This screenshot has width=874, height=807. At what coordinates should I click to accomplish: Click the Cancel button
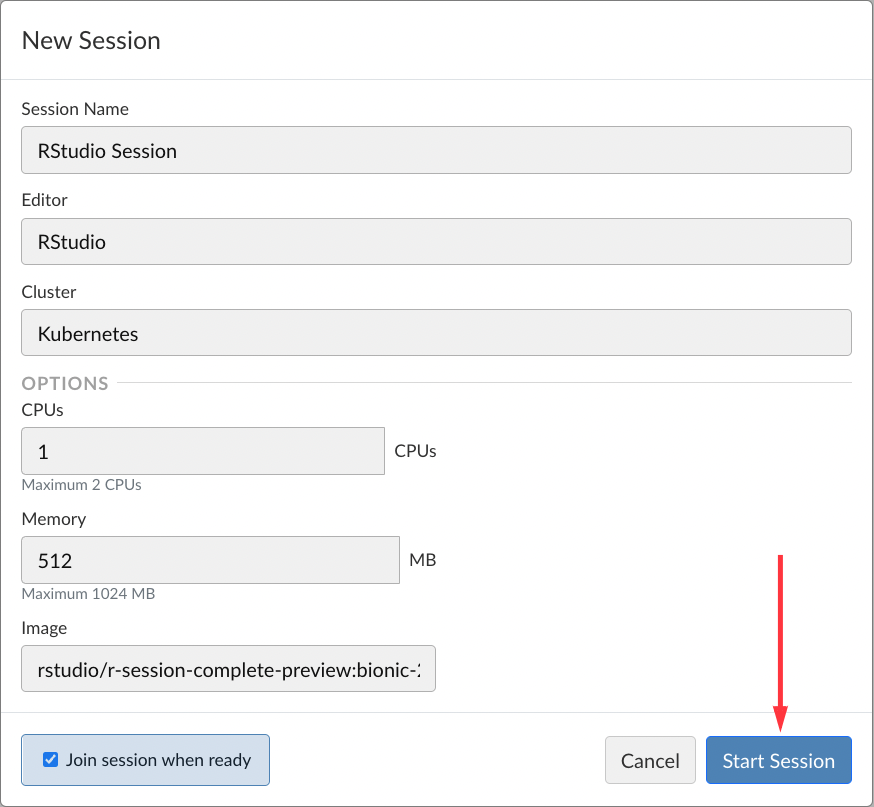tap(650, 760)
